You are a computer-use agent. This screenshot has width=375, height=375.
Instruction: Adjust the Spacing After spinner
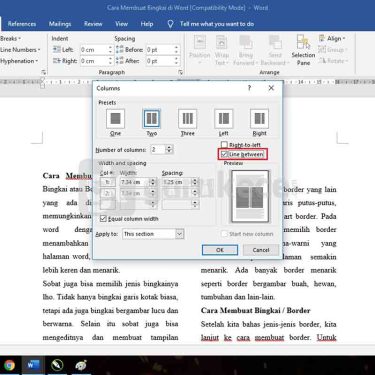[x=177, y=61]
